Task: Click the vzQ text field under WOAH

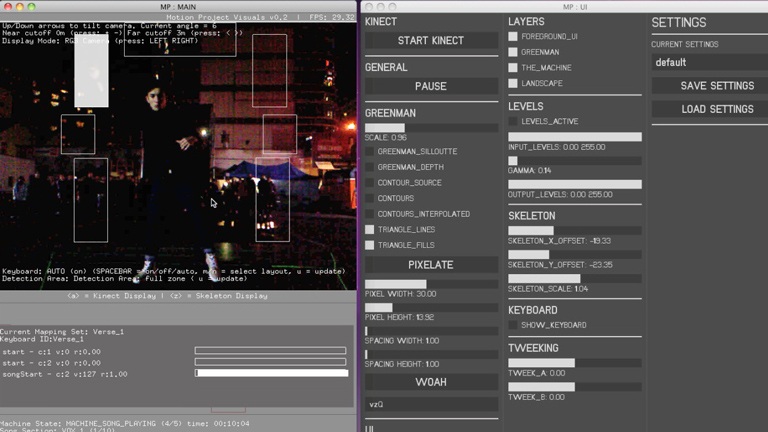Action: click(x=431, y=405)
